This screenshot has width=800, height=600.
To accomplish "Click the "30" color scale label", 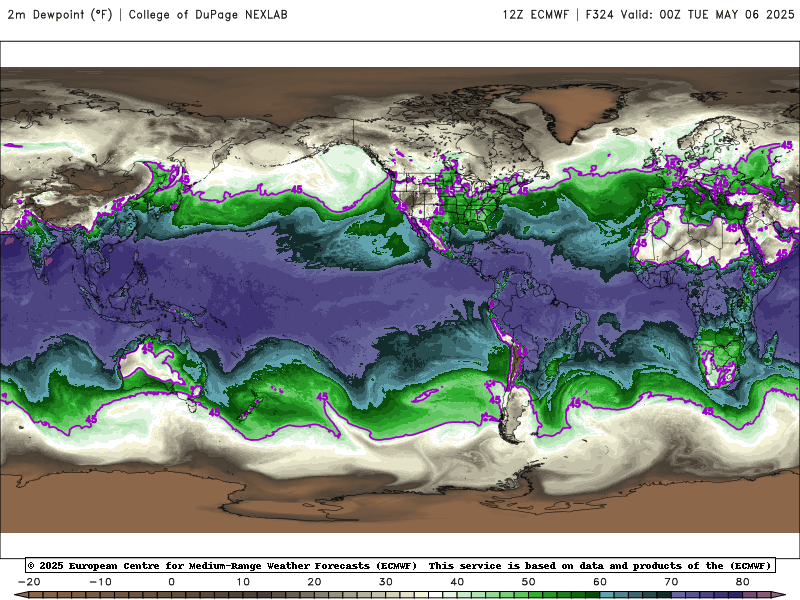I will click(386, 582).
